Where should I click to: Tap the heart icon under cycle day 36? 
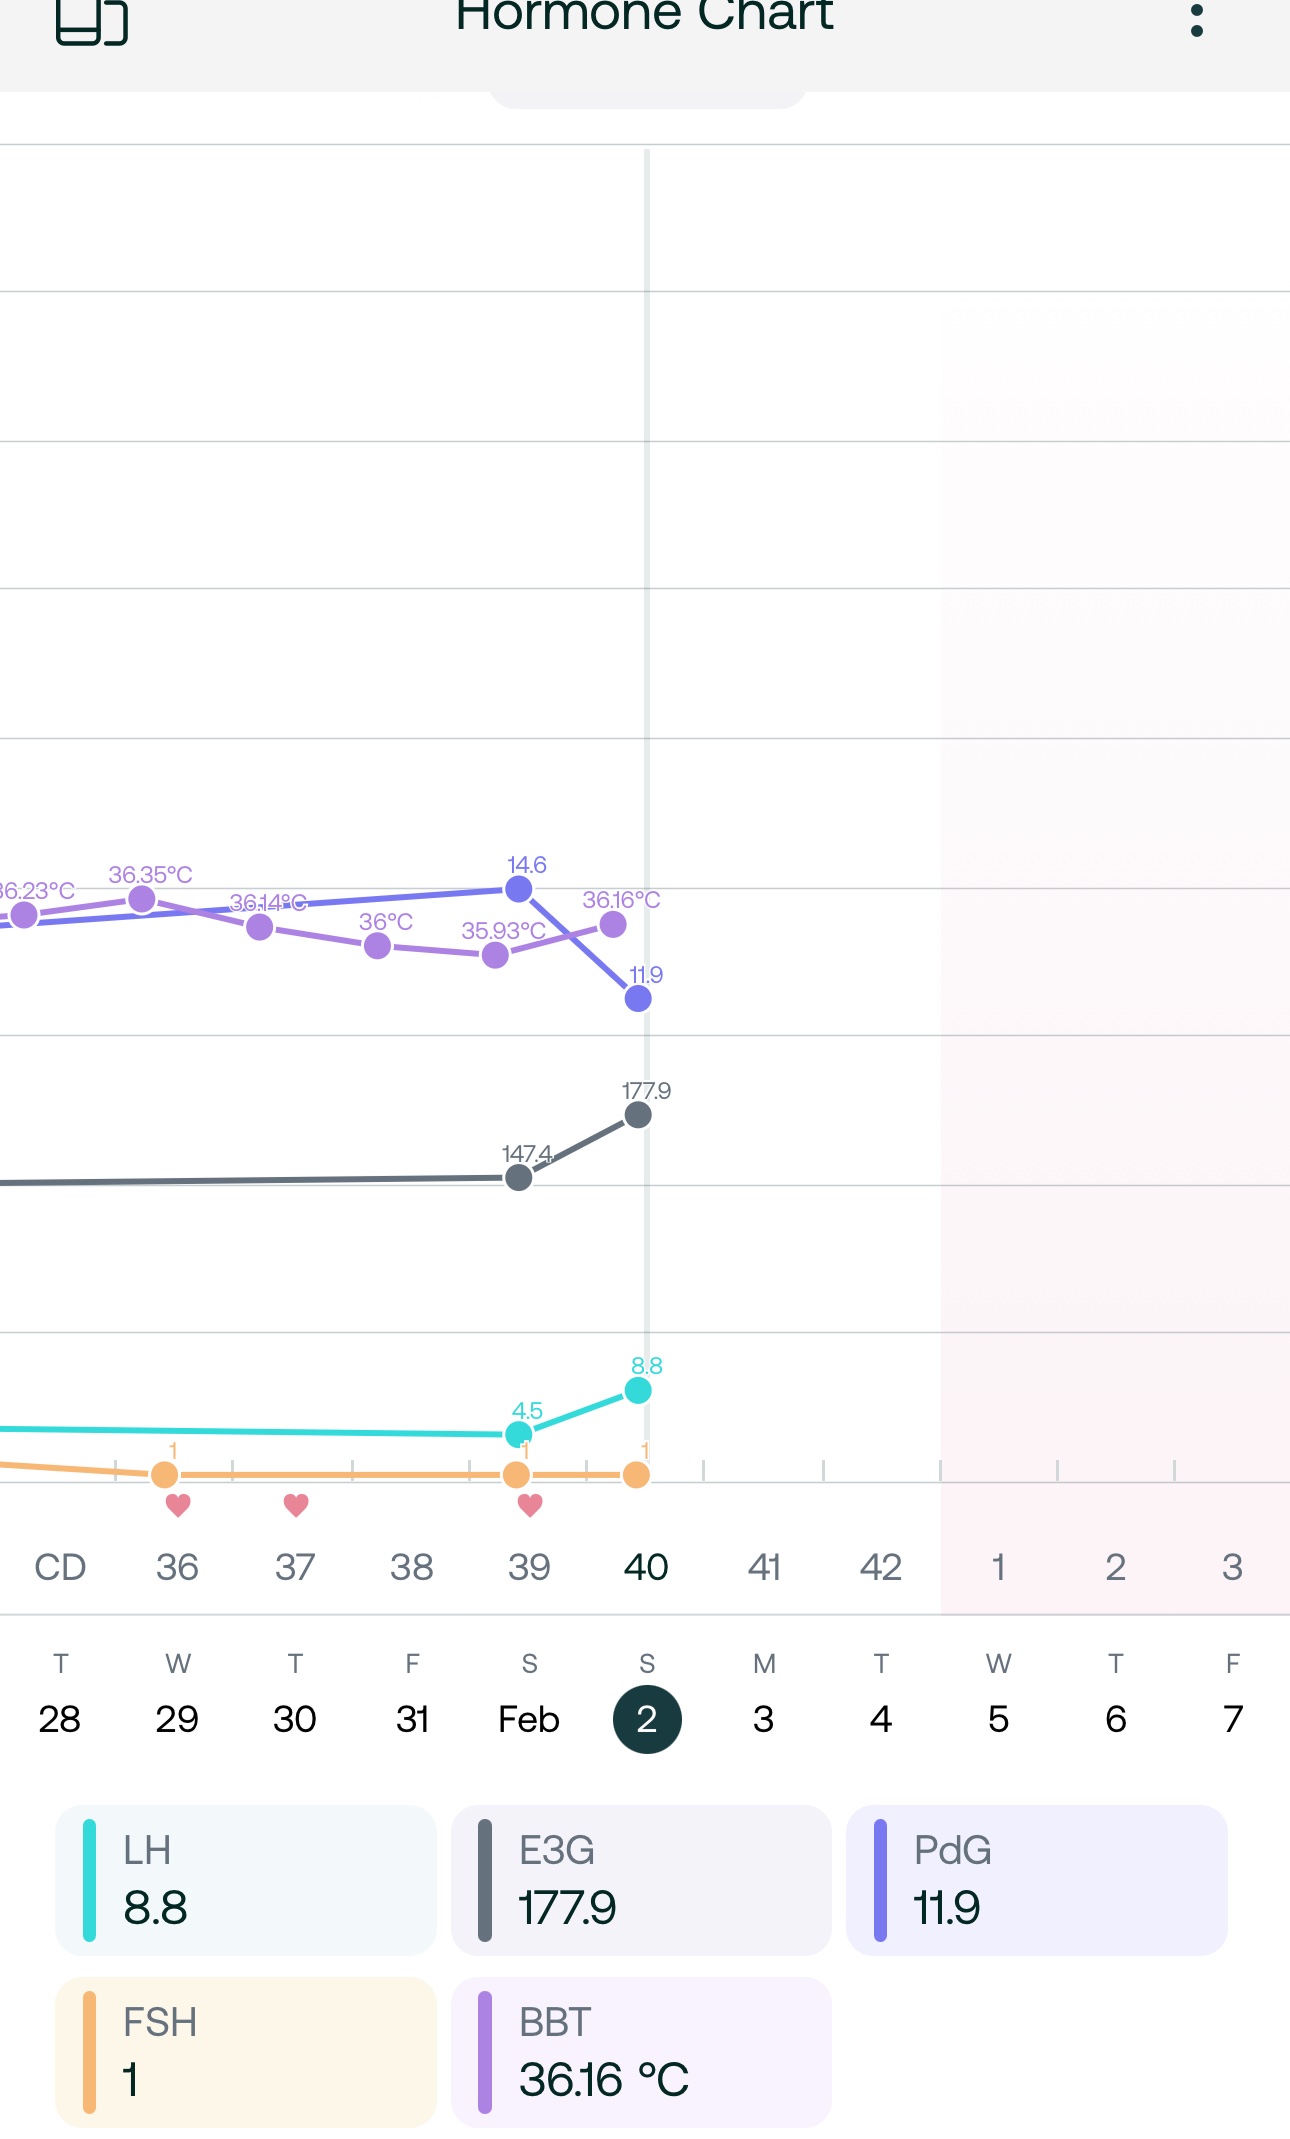coord(178,1505)
